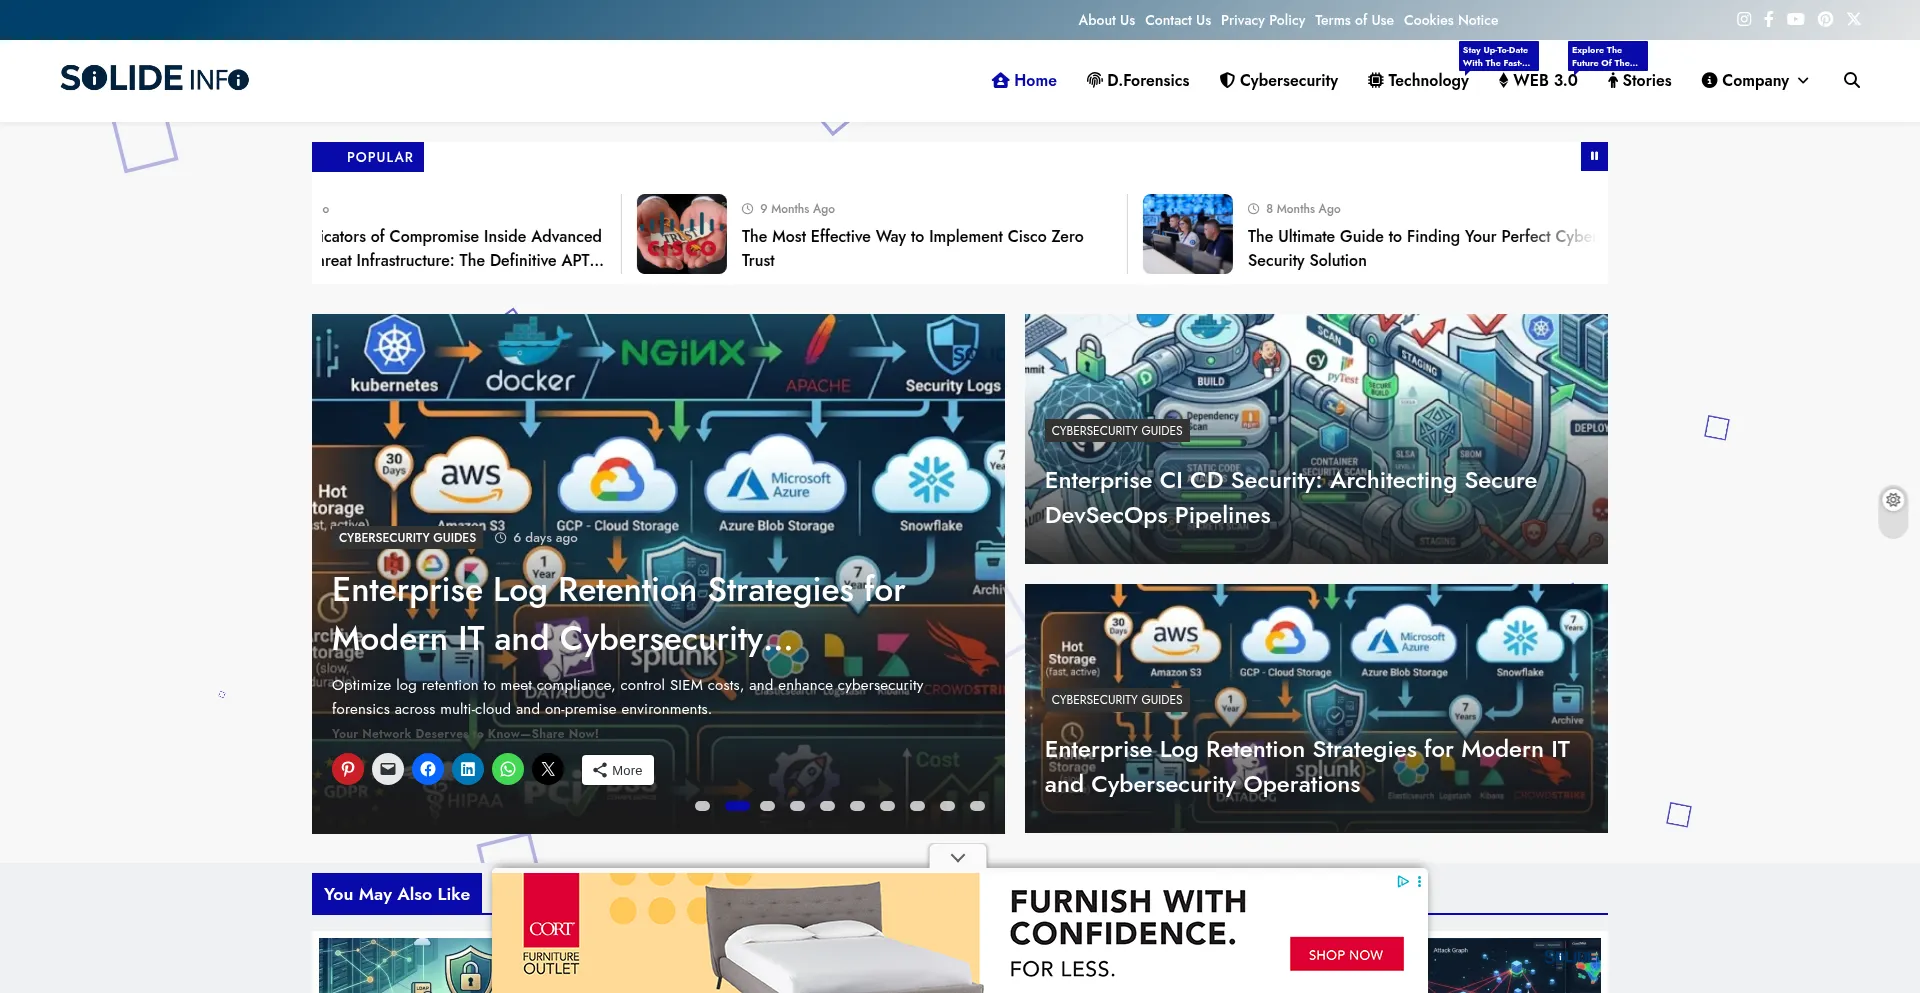Open Cisco Zero Trust article thumbnail

coord(682,234)
